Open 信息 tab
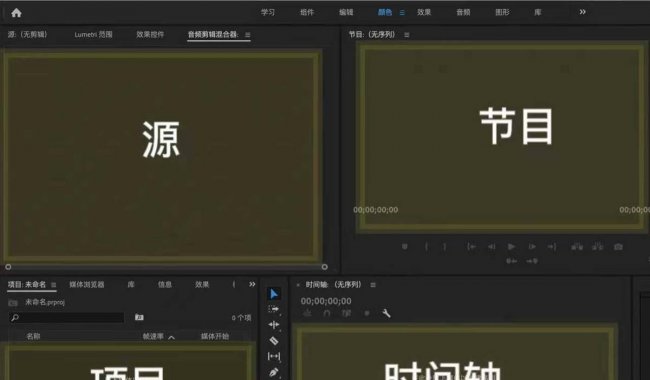The width and height of the screenshot is (650, 380). coord(165,284)
